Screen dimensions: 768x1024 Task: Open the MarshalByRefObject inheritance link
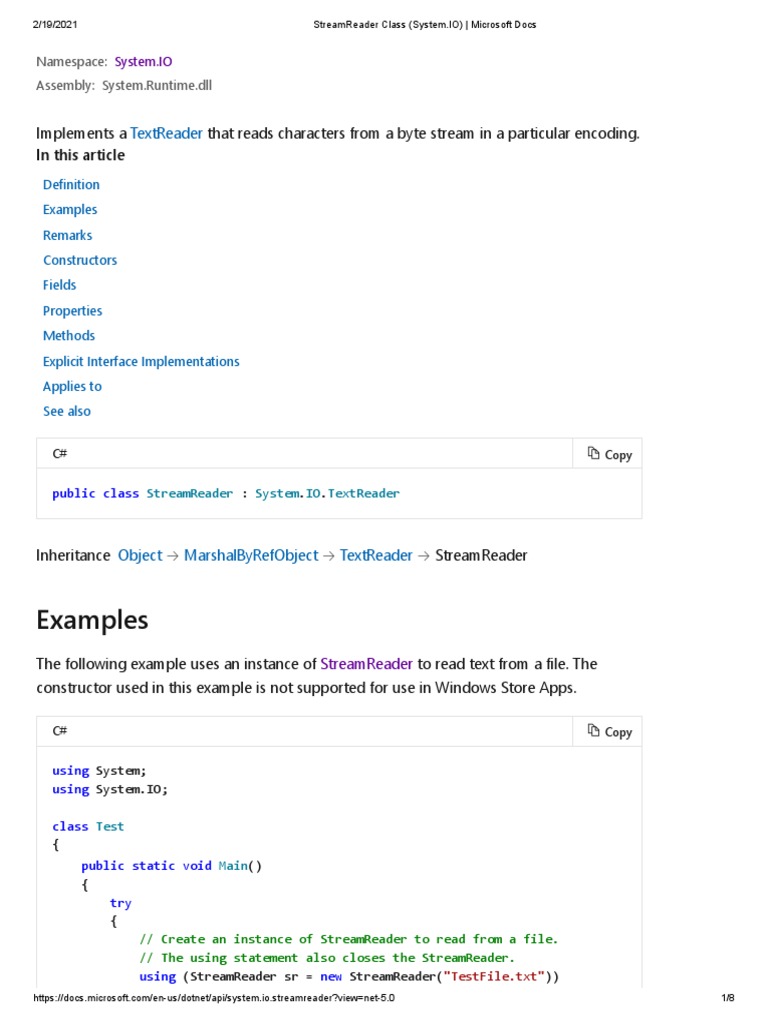coord(251,555)
